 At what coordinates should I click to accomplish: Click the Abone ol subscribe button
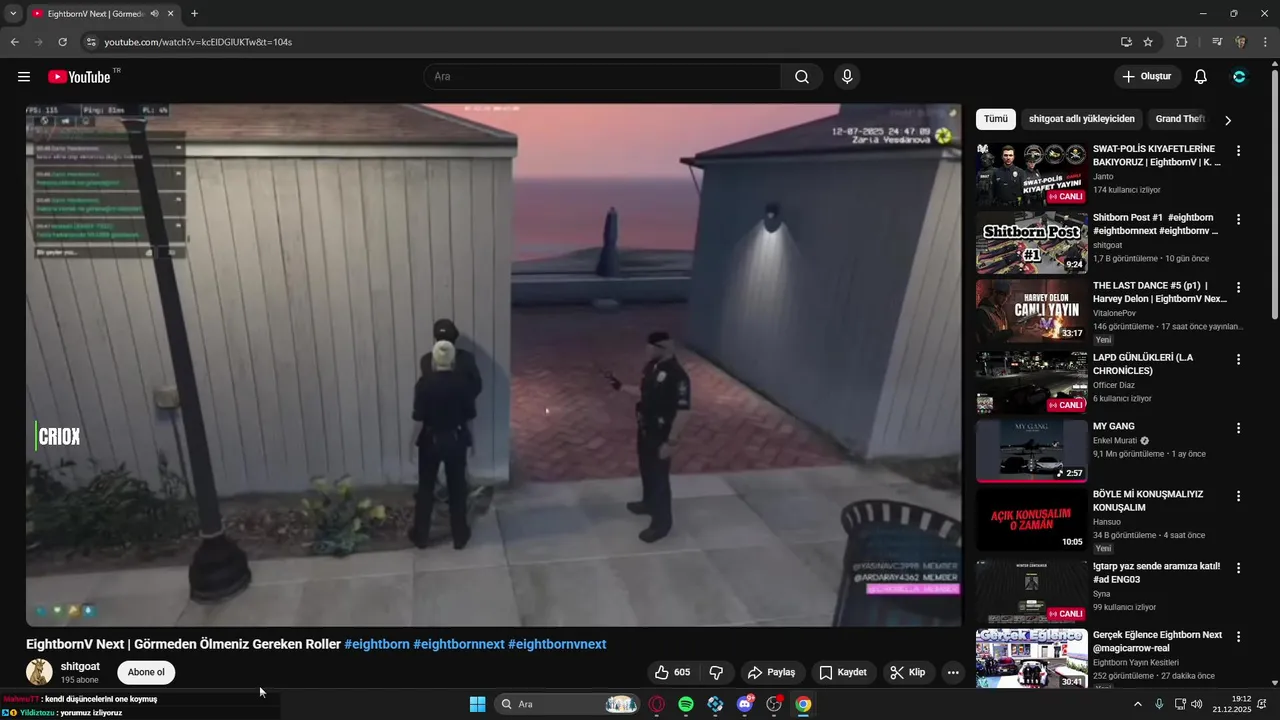coord(146,672)
